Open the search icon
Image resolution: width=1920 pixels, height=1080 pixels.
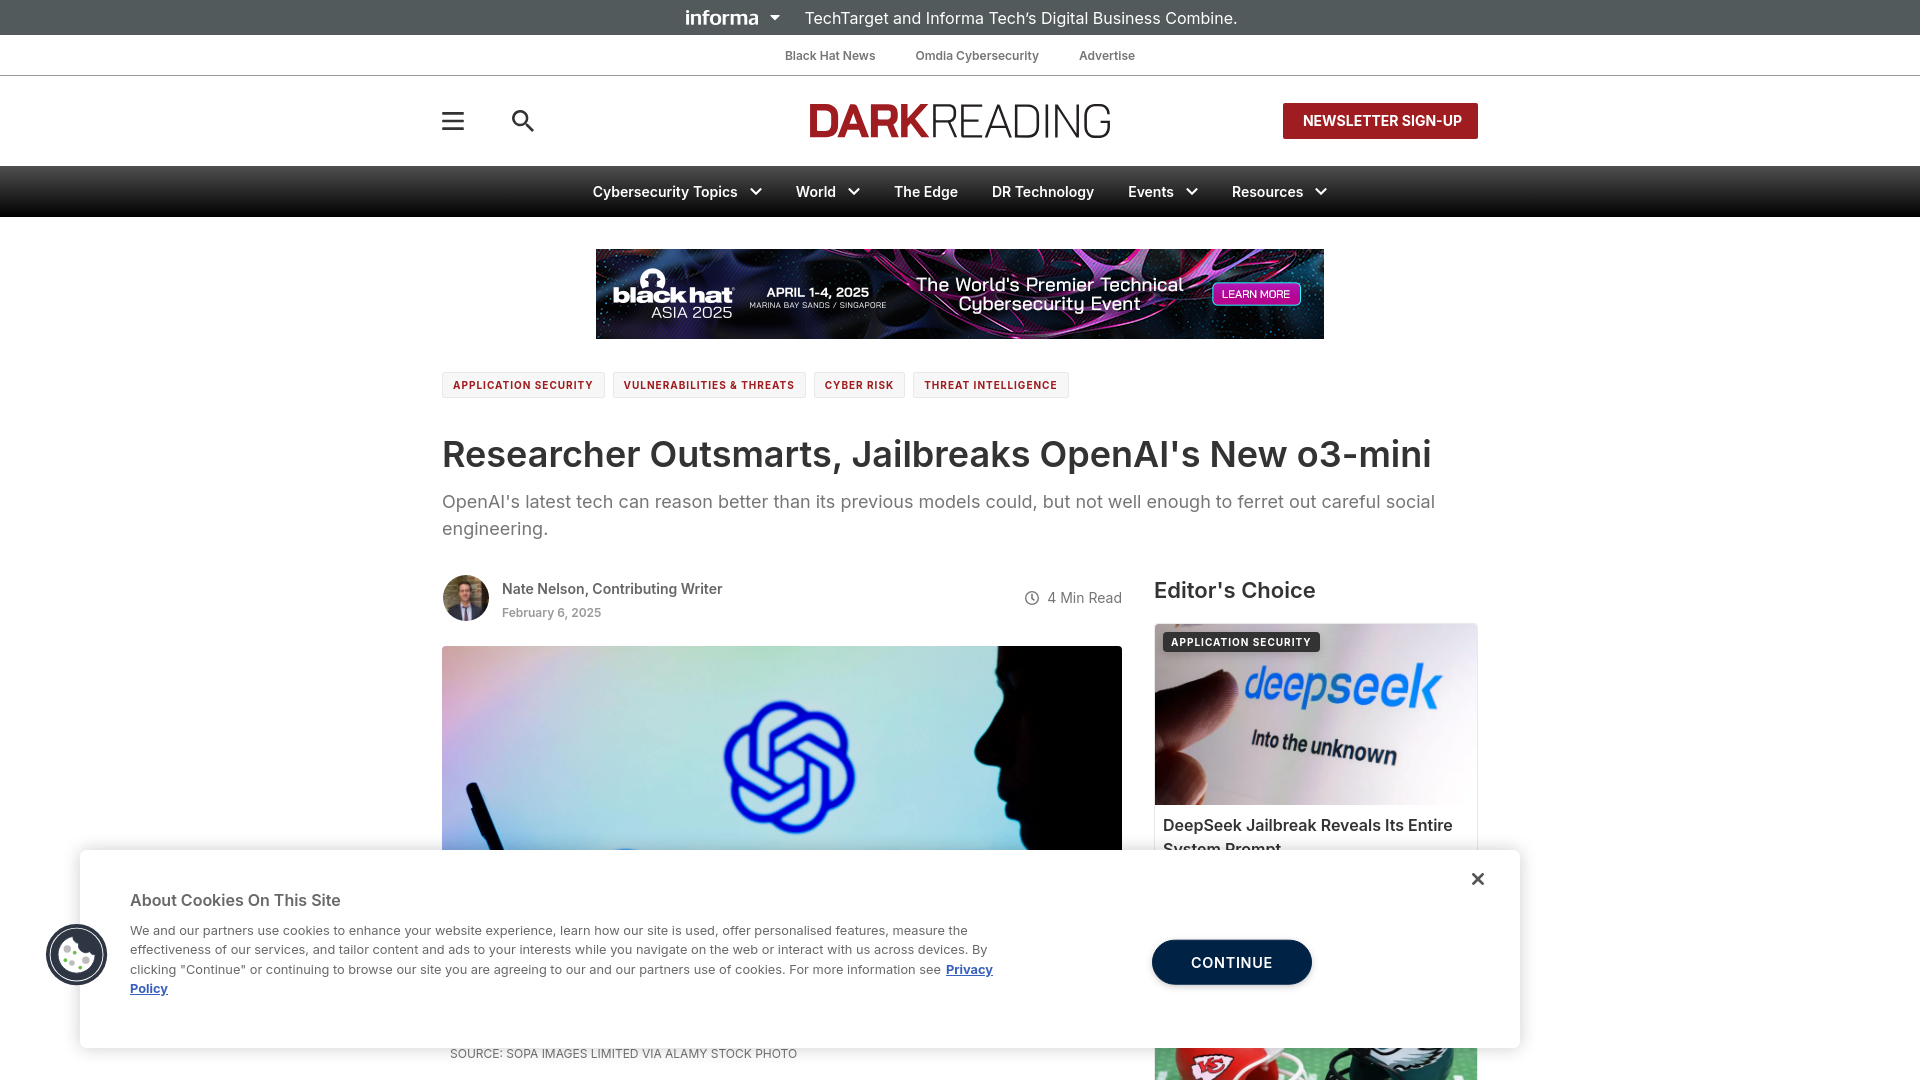coord(524,120)
